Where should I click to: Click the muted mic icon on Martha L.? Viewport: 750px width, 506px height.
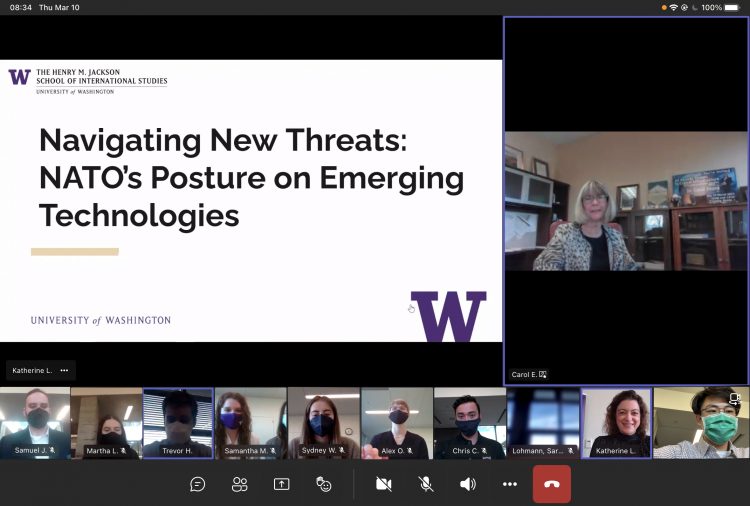coord(123,451)
